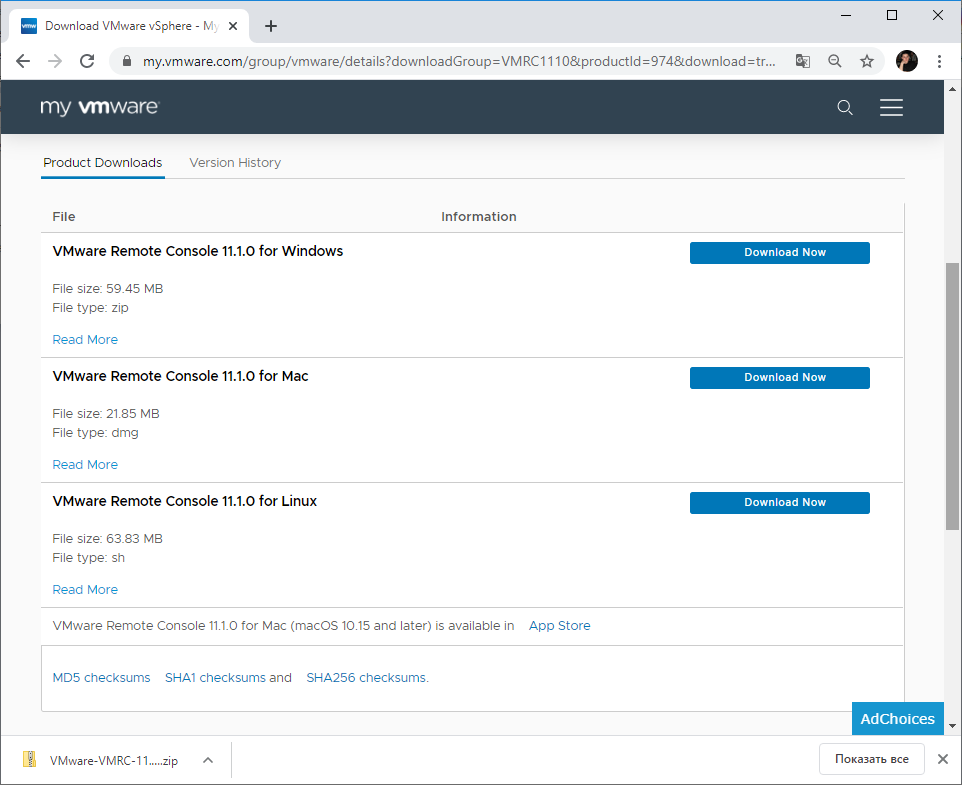The height and width of the screenshot is (785, 962).
Task: Click the scrollbar up arrow
Action: coord(952,89)
